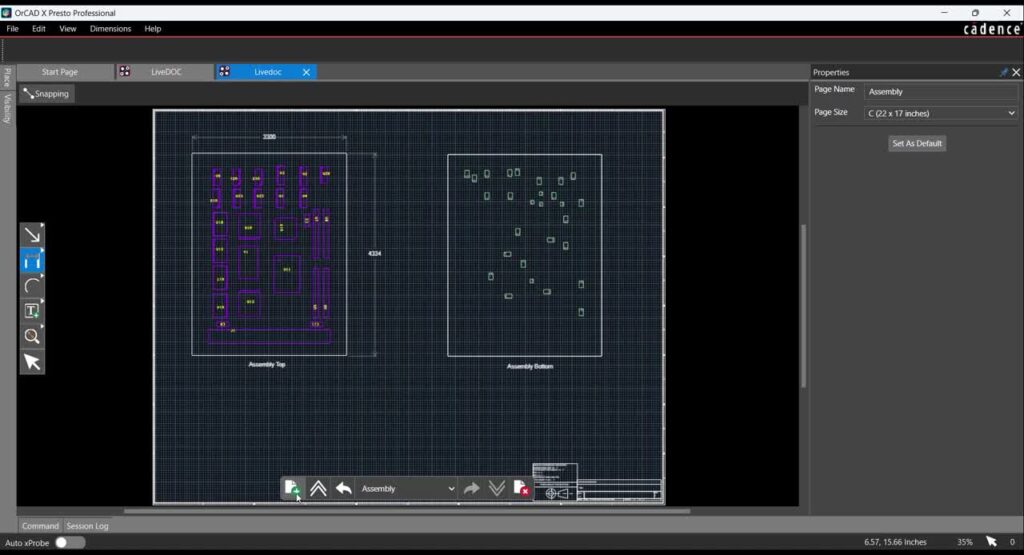1024x555 pixels.
Task: Click the cursor coordinates readout in inches
Action: 895,542
